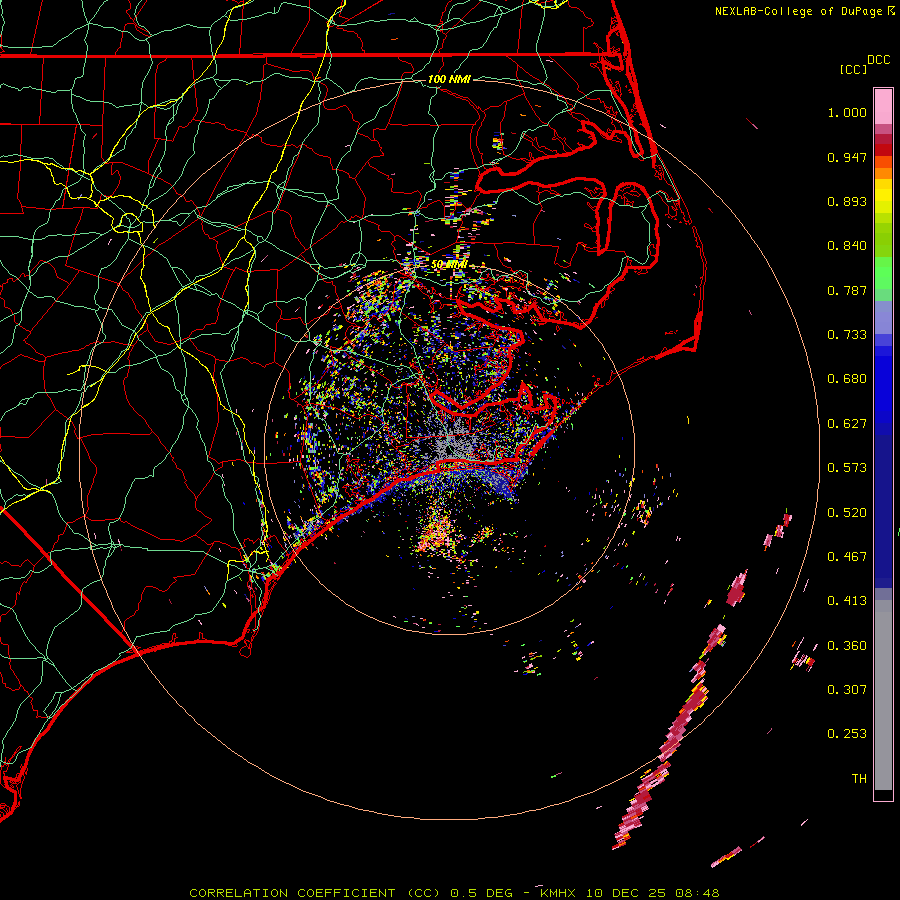Viewport: 900px width, 900px height.
Task: Click the 0.840 scale value
Action: [847, 246]
